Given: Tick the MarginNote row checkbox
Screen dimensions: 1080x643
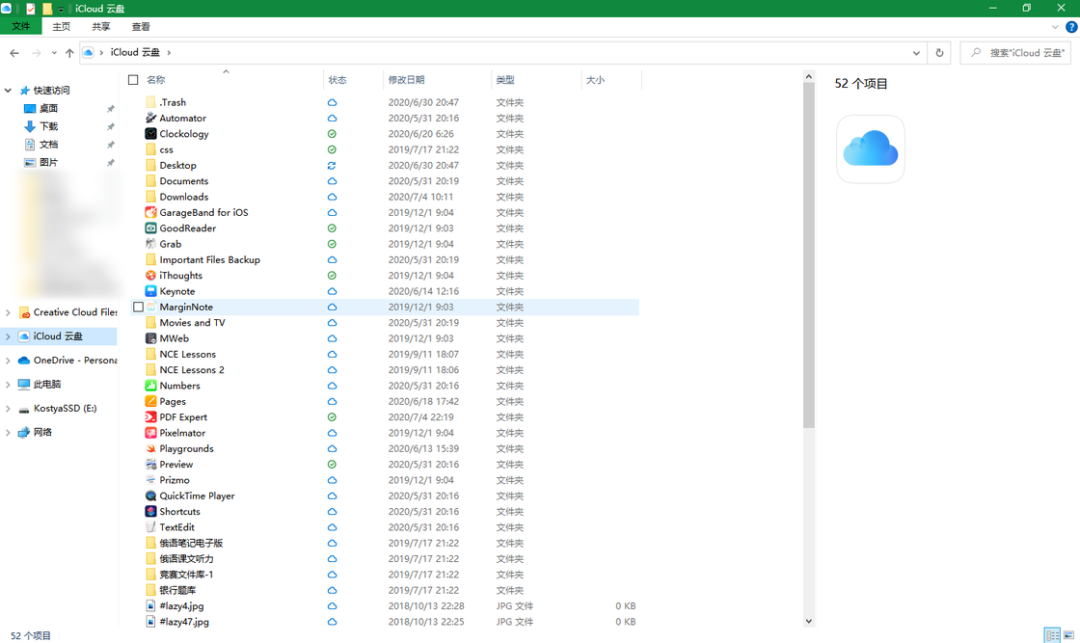Looking at the screenshot, I should tap(138, 307).
